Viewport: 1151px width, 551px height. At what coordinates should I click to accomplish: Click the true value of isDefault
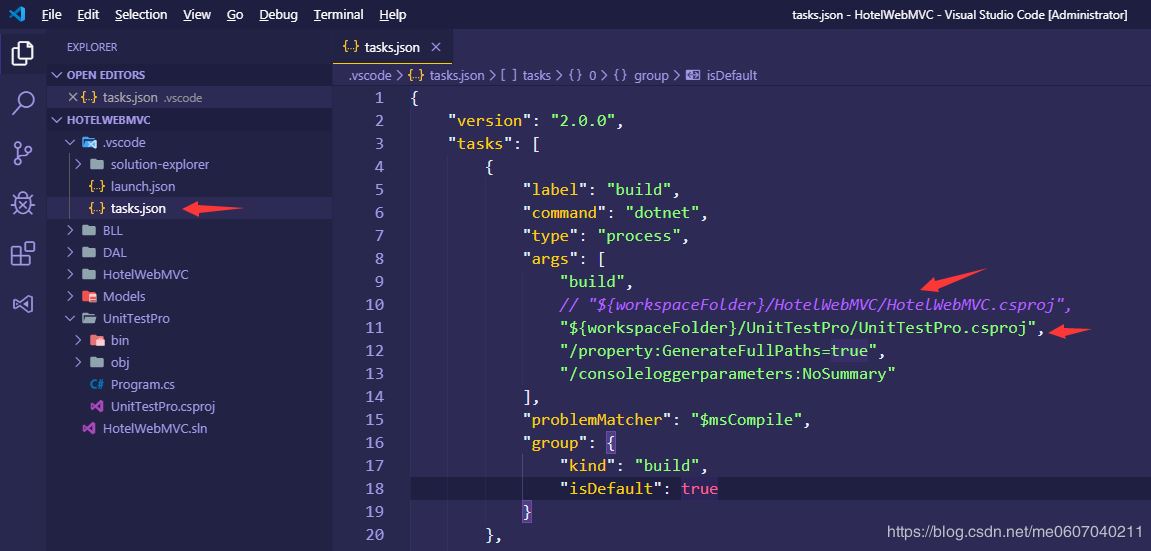pos(700,489)
